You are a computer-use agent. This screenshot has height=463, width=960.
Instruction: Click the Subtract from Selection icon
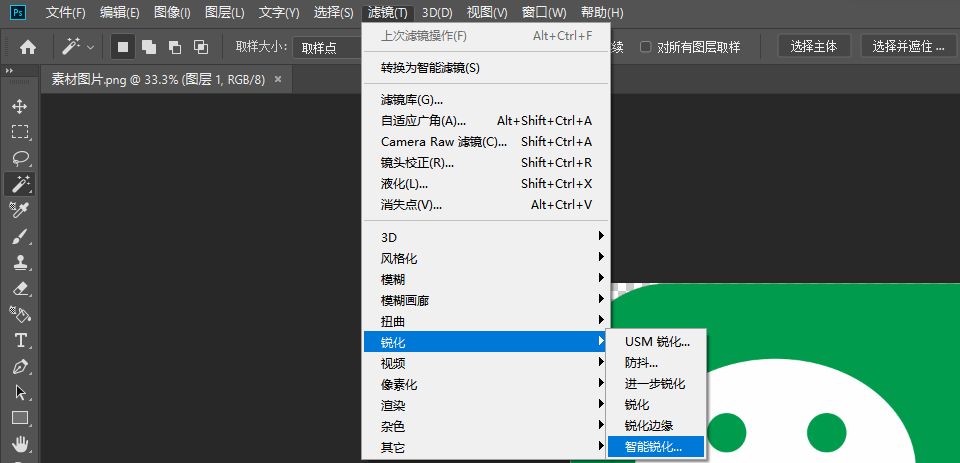click(174, 47)
